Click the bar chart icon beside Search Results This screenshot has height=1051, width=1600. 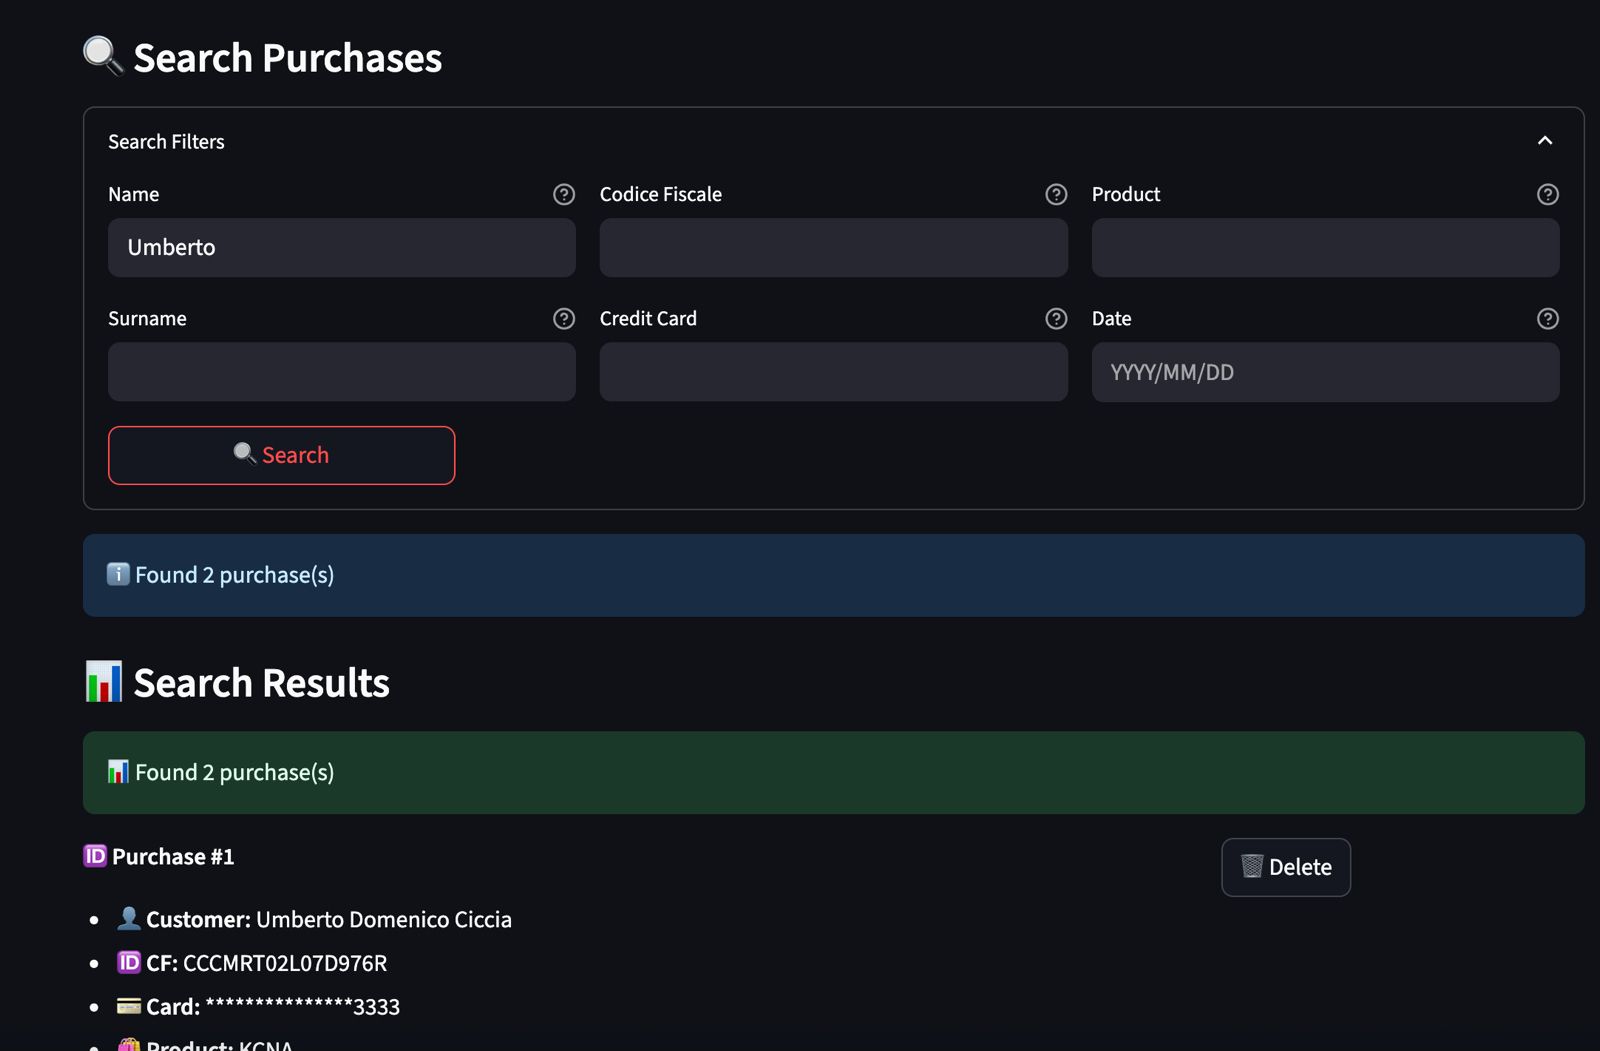104,682
